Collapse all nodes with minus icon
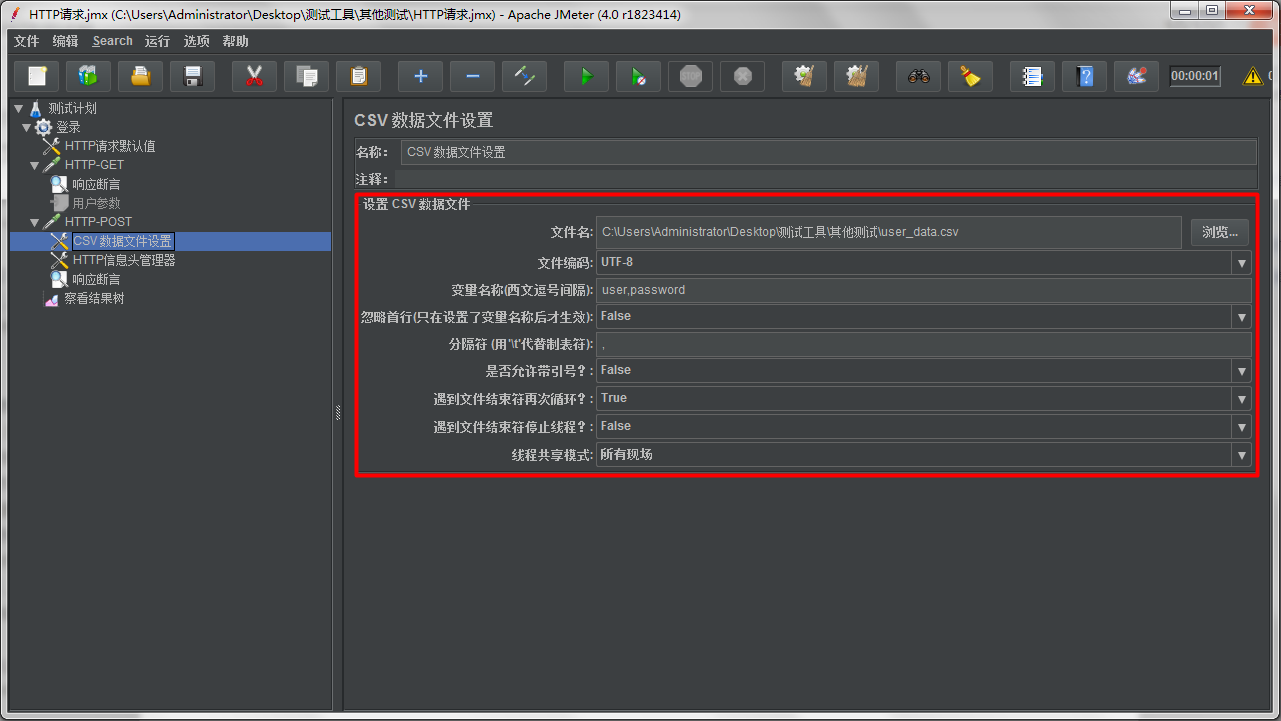 click(473, 76)
